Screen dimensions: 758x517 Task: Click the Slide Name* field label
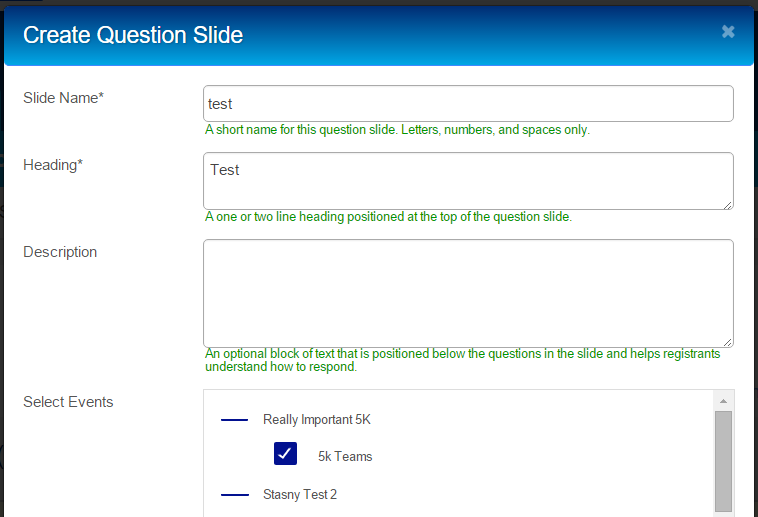point(63,97)
